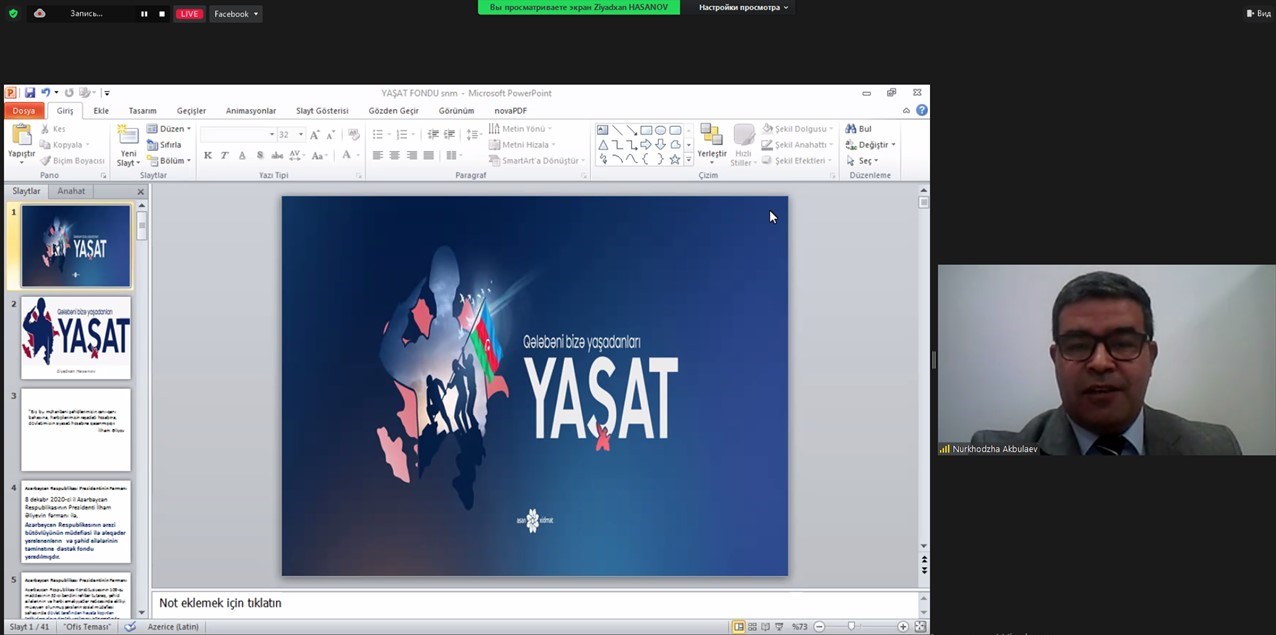Run spell check from the status bar icon

click(x=130, y=627)
